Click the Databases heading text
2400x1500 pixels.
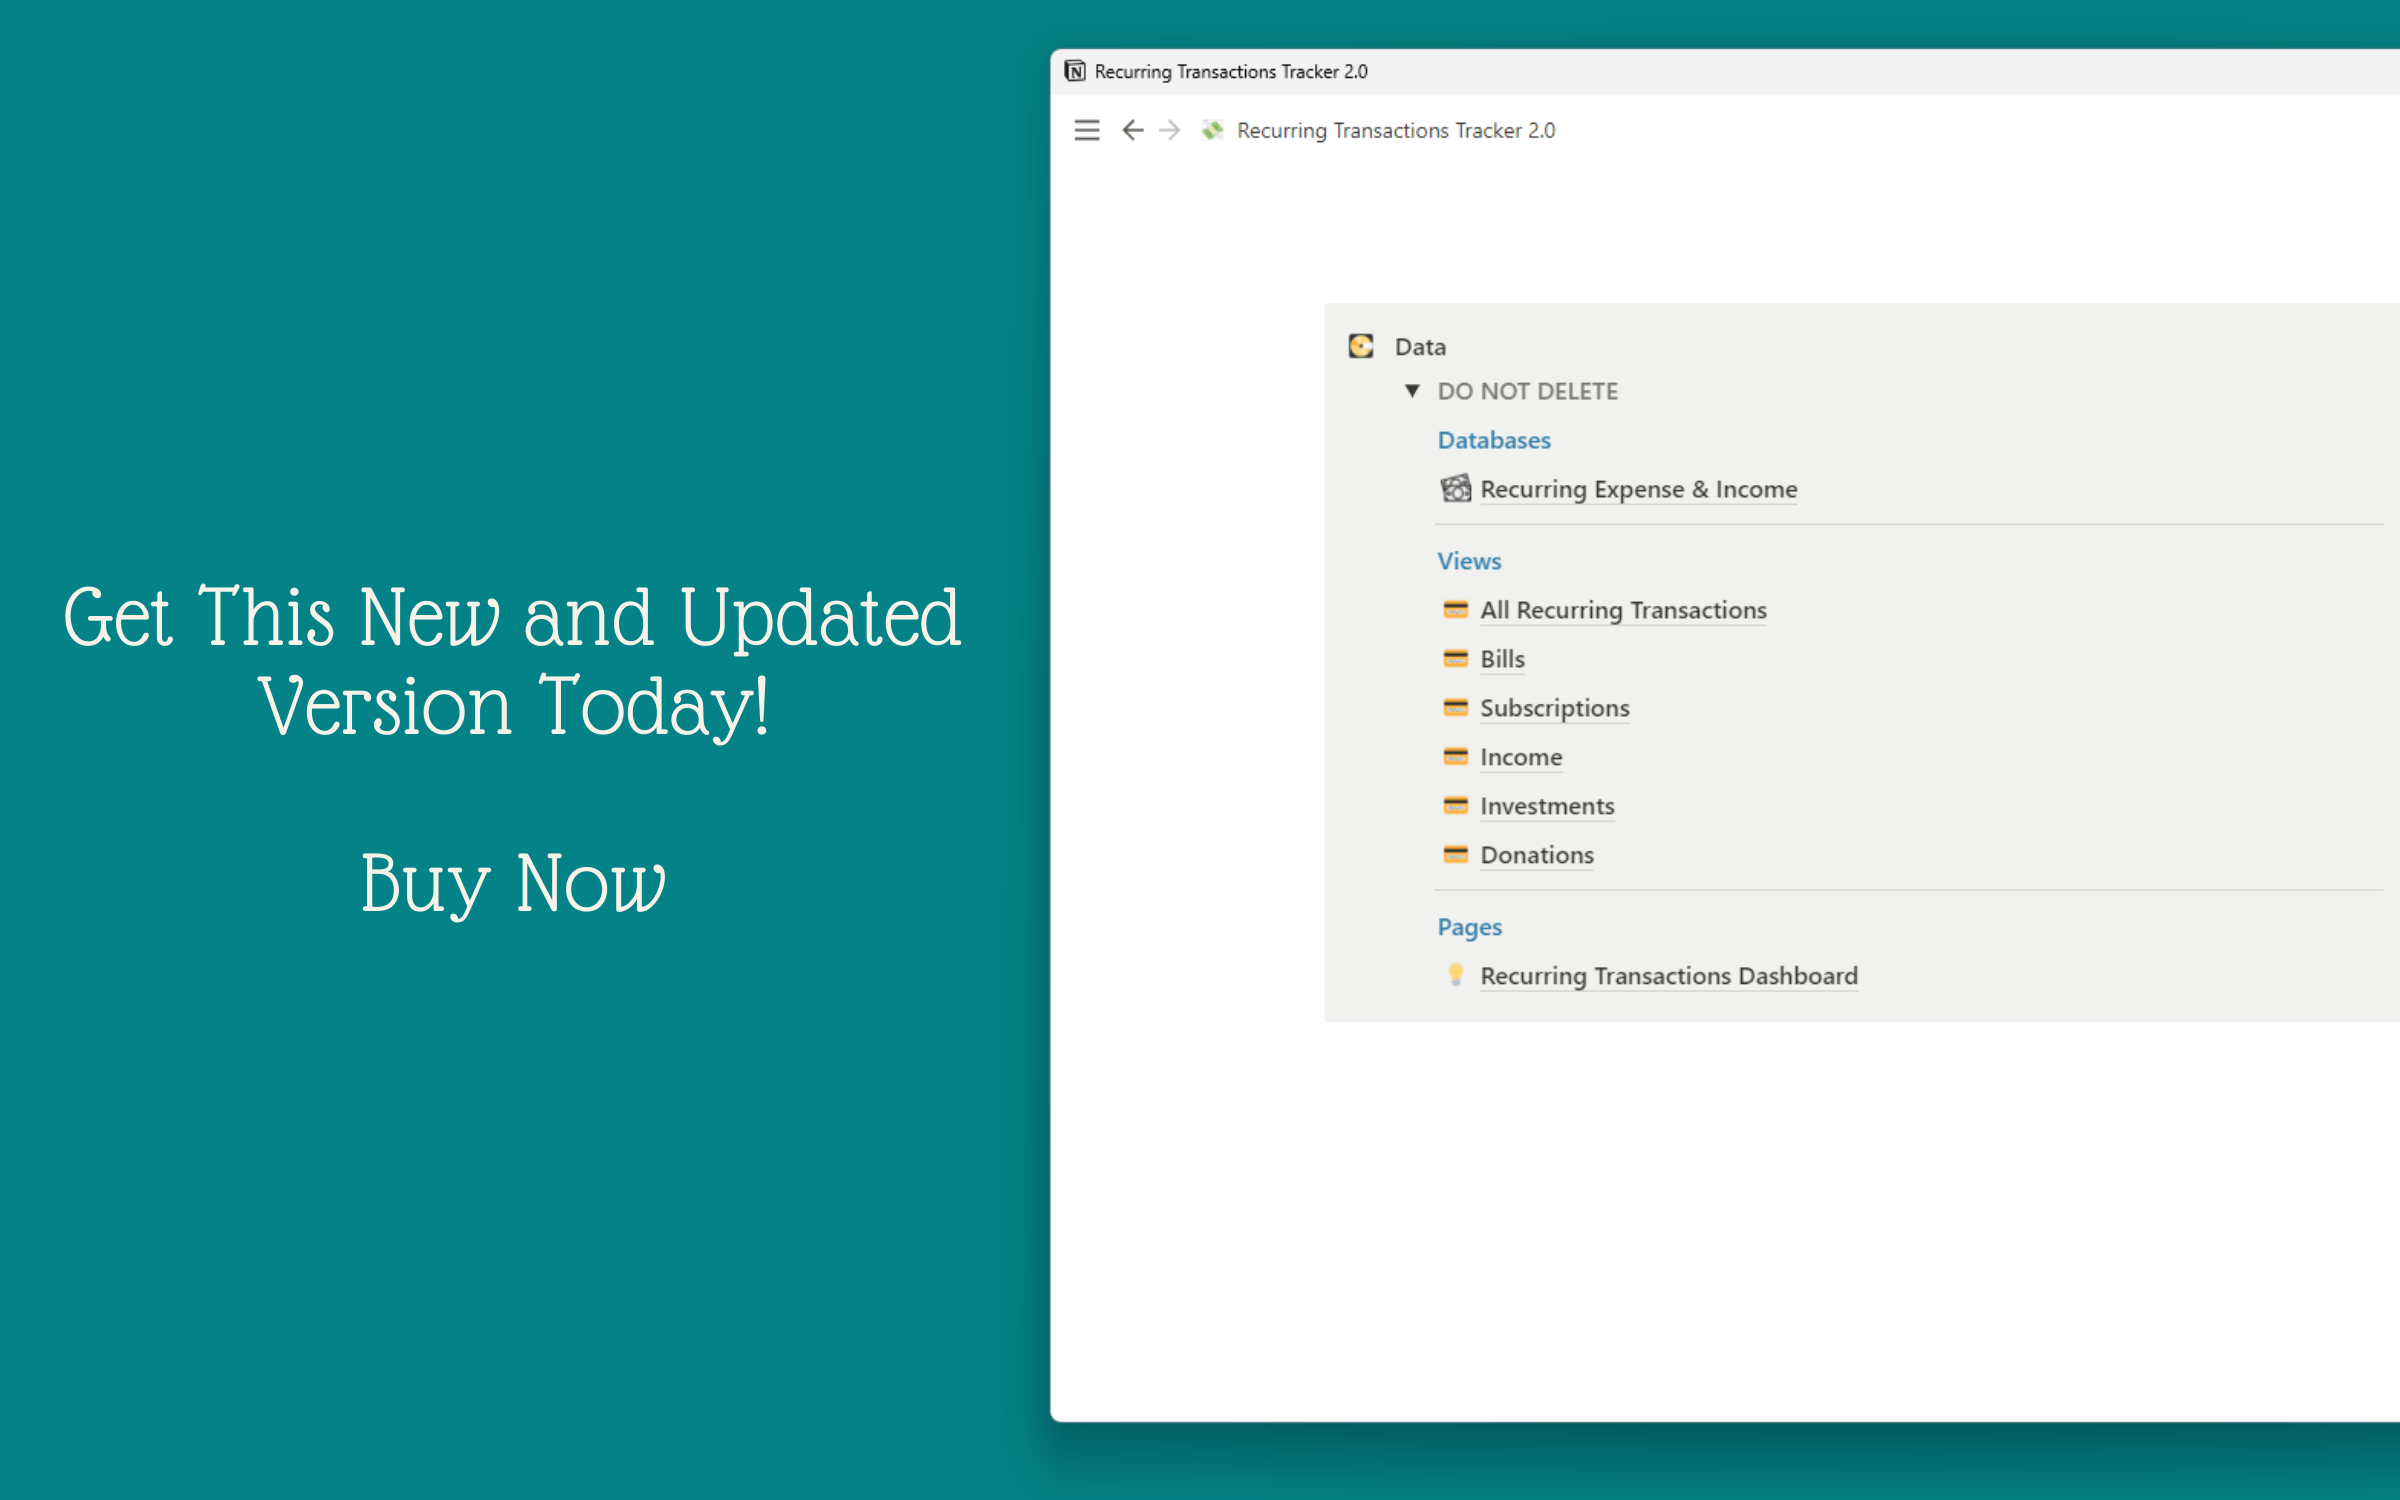click(1493, 440)
